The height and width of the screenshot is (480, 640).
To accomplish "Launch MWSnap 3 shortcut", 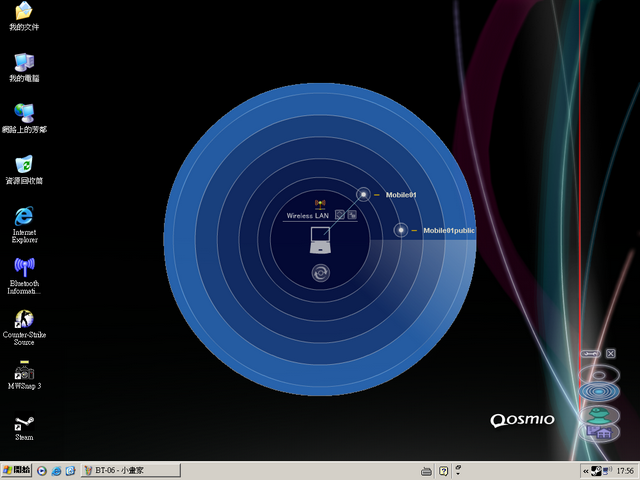I will tap(24, 375).
